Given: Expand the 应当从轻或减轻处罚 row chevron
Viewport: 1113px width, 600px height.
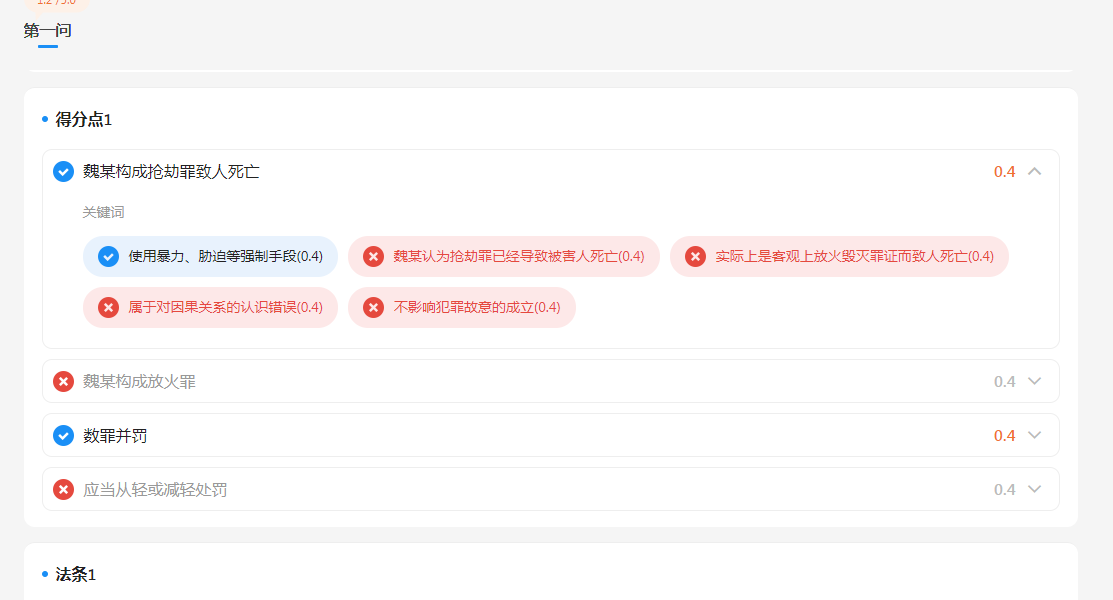Looking at the screenshot, I should (x=1035, y=489).
